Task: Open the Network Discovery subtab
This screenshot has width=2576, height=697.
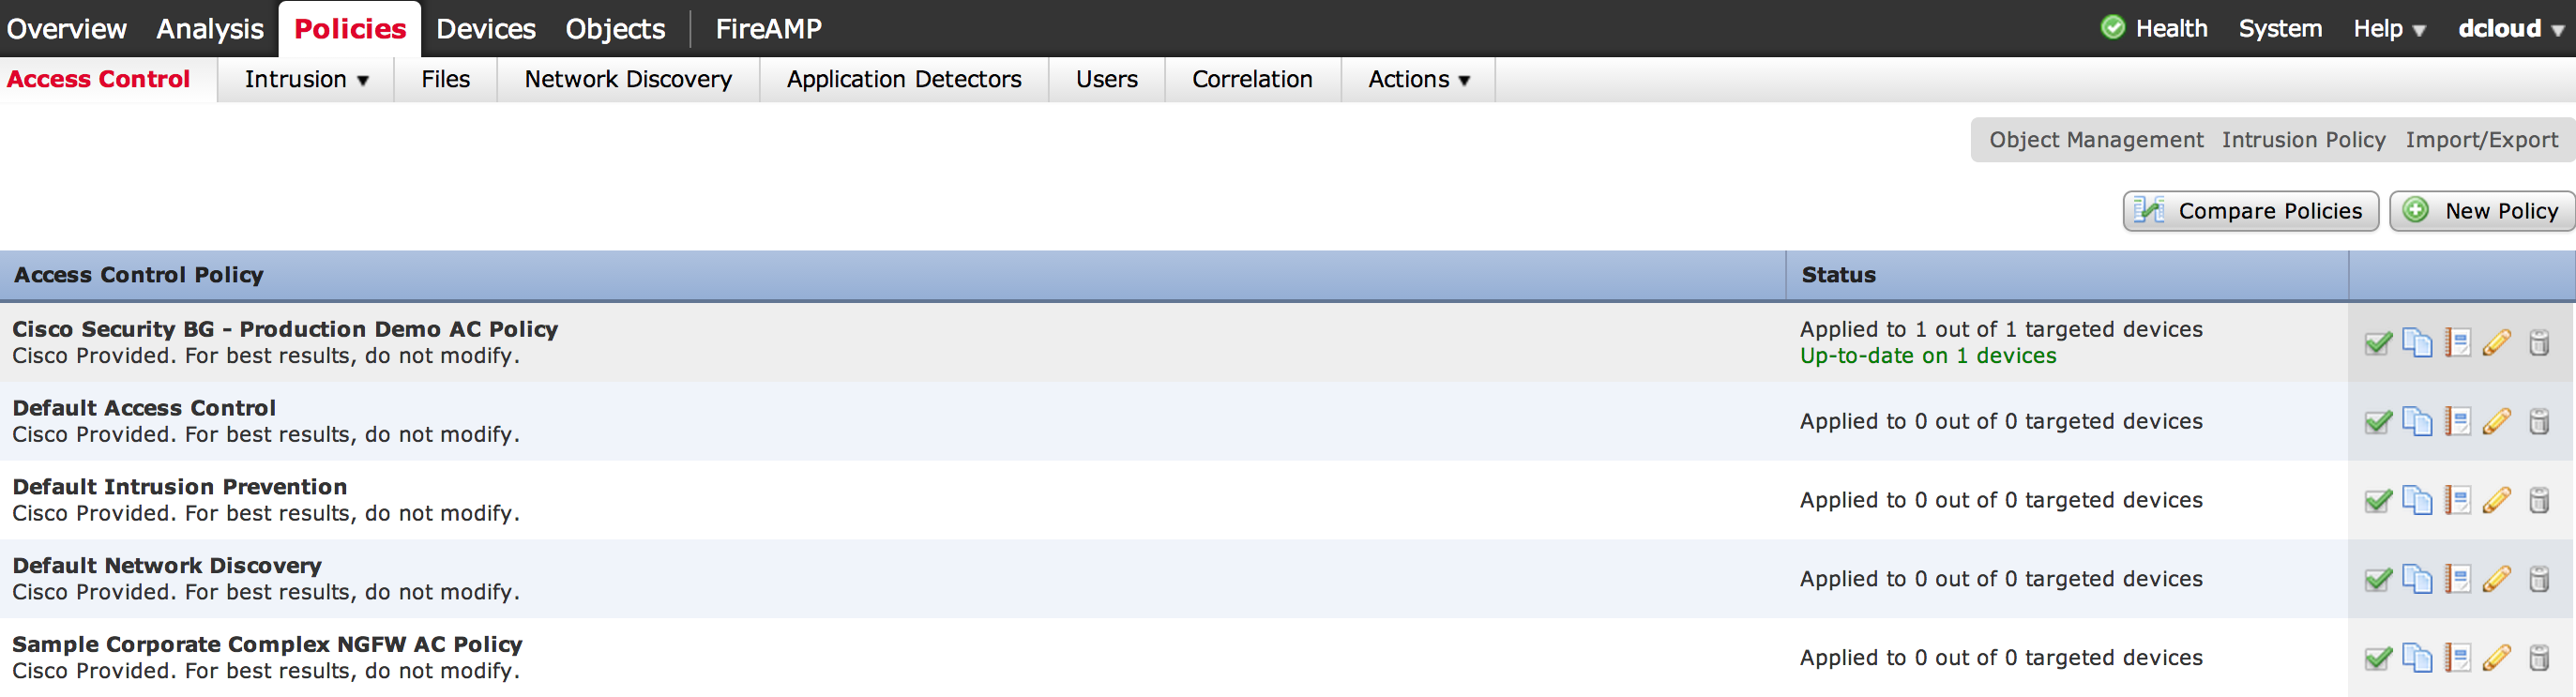Action: pyautogui.click(x=628, y=80)
